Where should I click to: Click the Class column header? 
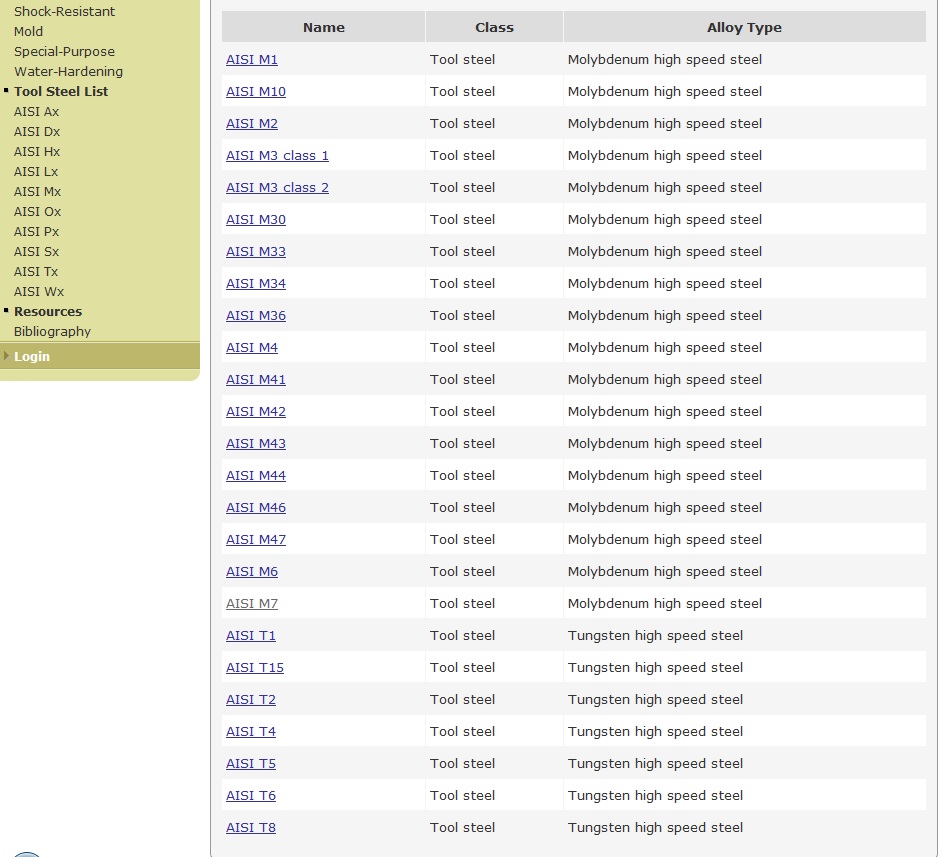(x=494, y=28)
